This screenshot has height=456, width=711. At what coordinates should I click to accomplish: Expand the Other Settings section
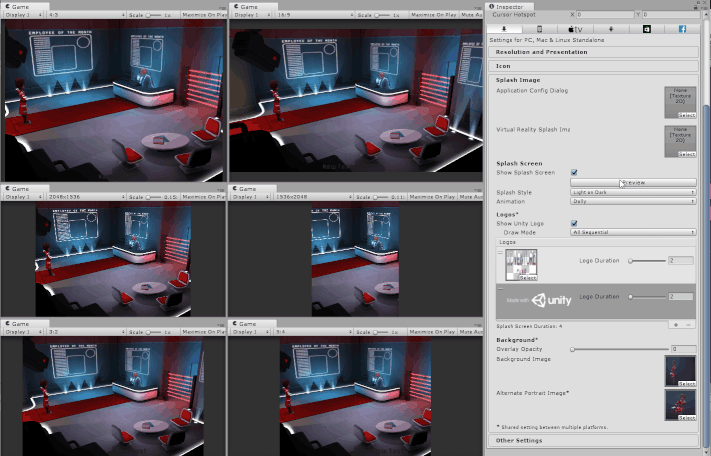[x=594, y=441]
